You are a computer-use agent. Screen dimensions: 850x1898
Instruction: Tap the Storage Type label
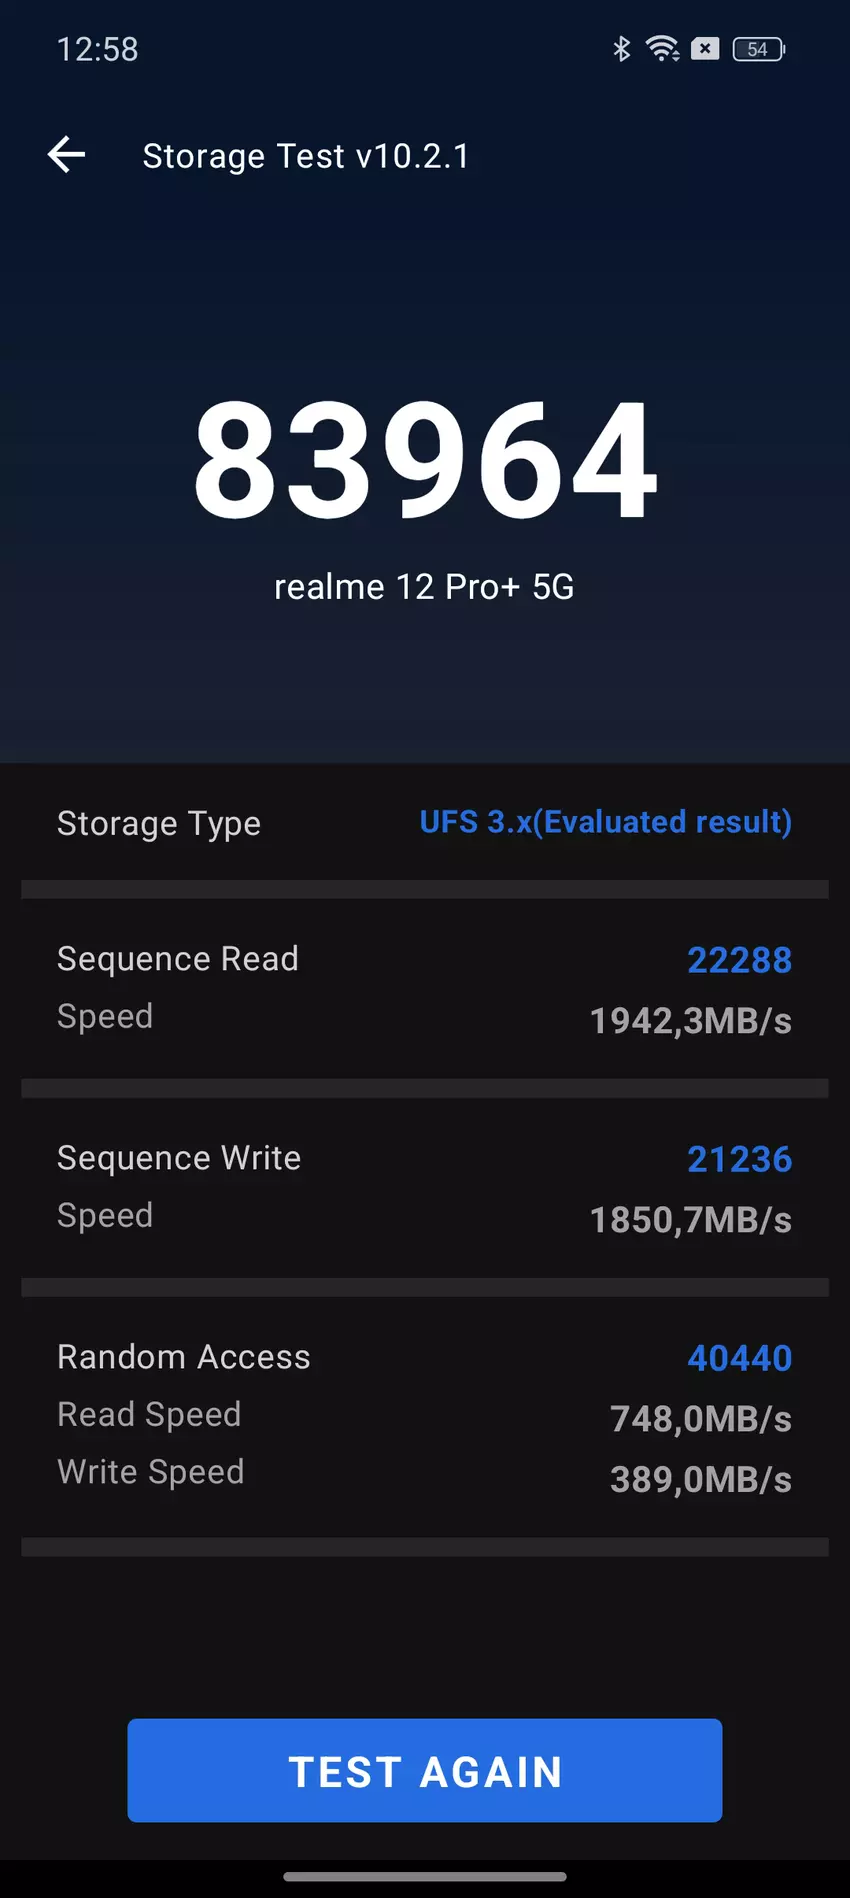tap(159, 824)
